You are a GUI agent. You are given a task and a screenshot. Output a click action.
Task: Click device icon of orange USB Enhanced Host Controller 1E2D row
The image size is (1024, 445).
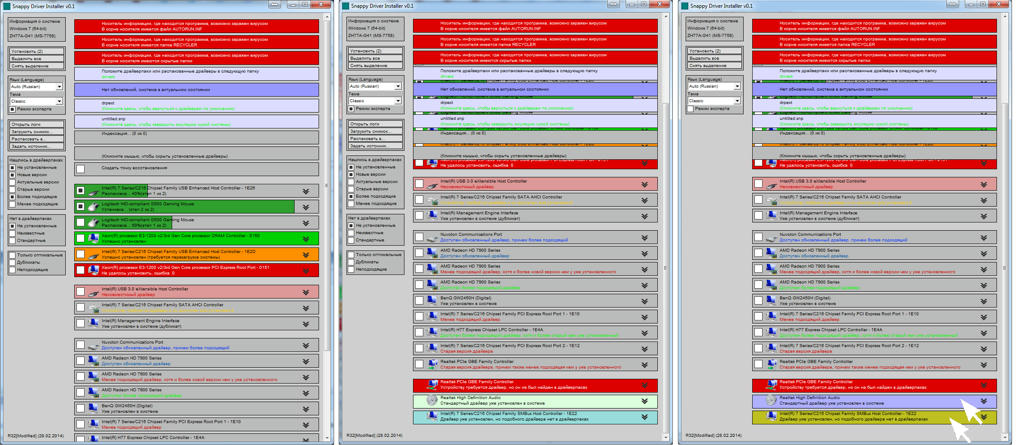[x=94, y=254]
